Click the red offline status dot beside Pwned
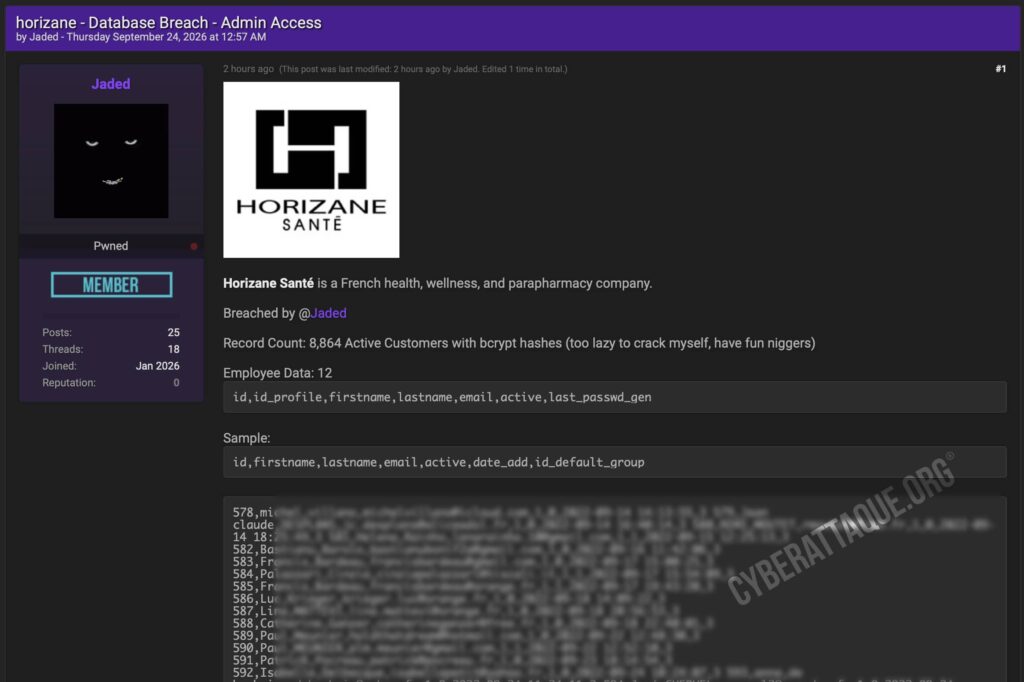 coord(194,246)
